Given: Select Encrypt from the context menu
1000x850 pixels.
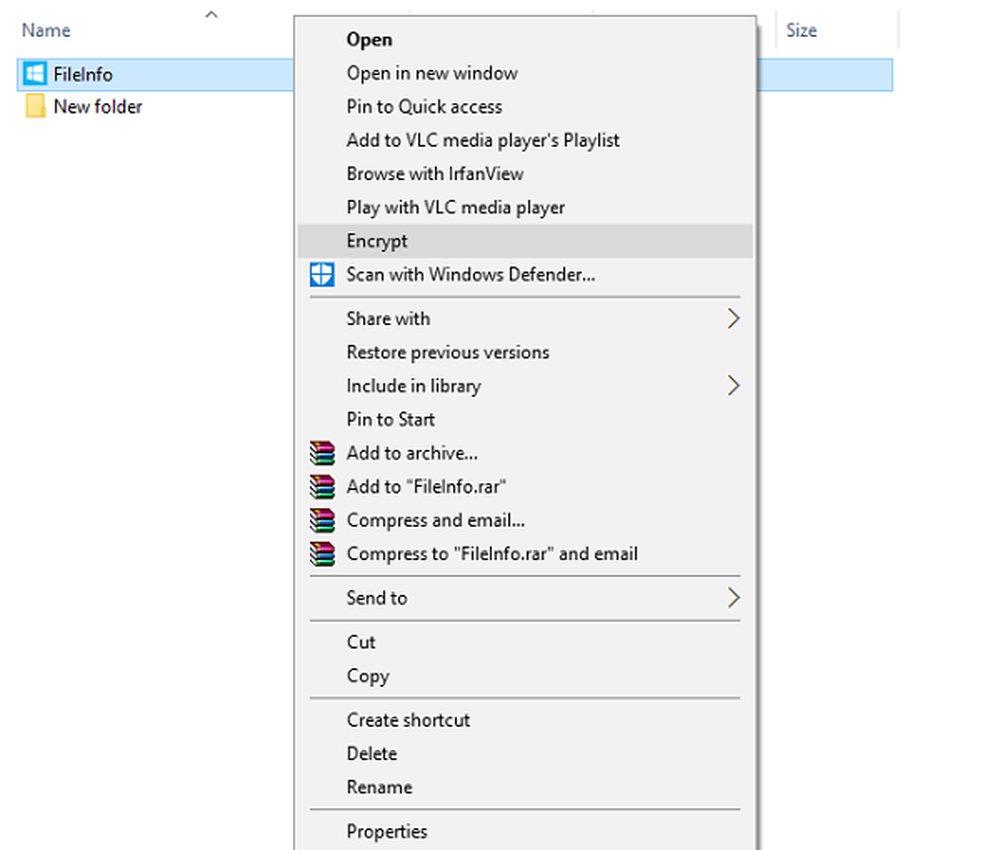Looking at the screenshot, I should pyautogui.click(x=377, y=241).
